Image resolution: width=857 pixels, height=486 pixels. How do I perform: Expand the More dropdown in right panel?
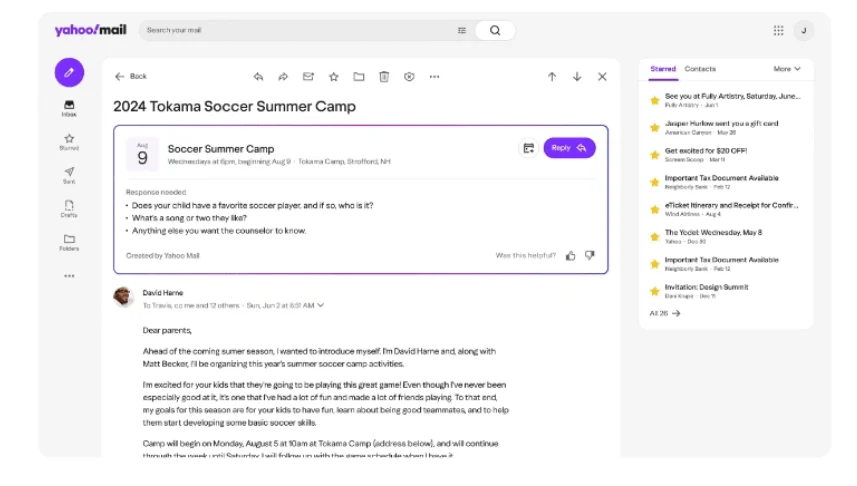pos(787,69)
